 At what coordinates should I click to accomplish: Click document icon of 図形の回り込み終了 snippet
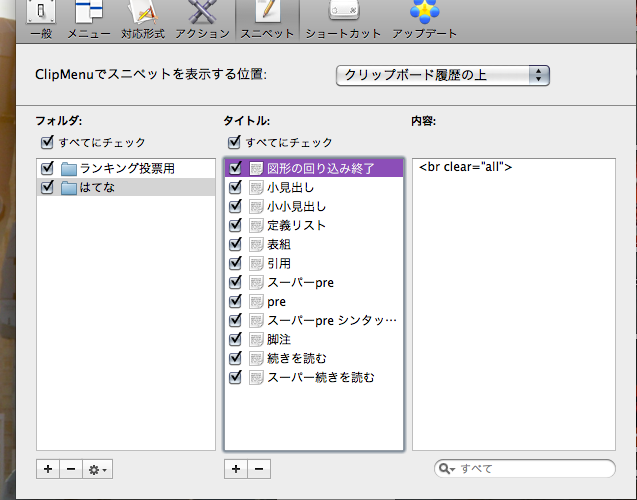[x=256, y=169]
